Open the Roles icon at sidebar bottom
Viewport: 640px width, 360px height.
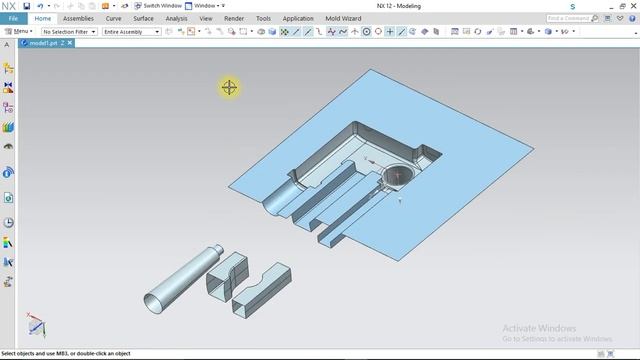(8, 282)
